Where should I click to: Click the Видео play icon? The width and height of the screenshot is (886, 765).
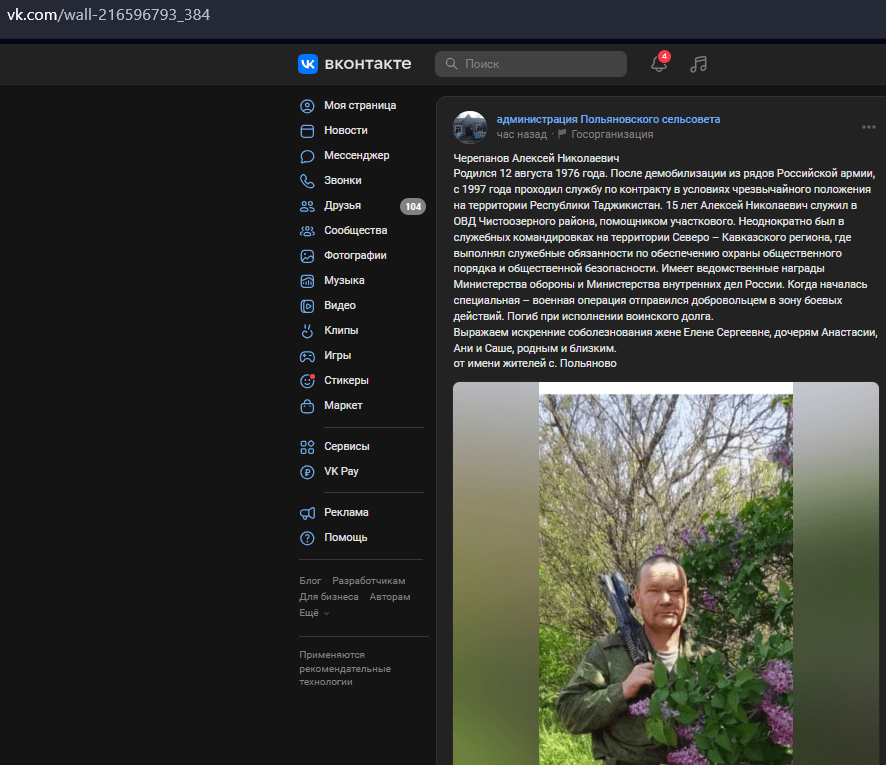coord(307,306)
